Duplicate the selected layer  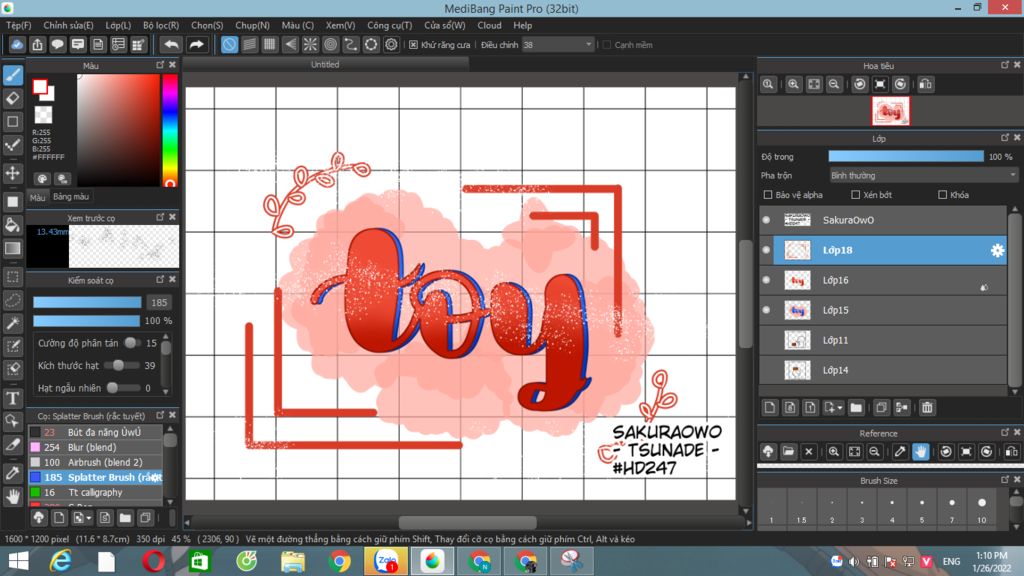pos(881,408)
